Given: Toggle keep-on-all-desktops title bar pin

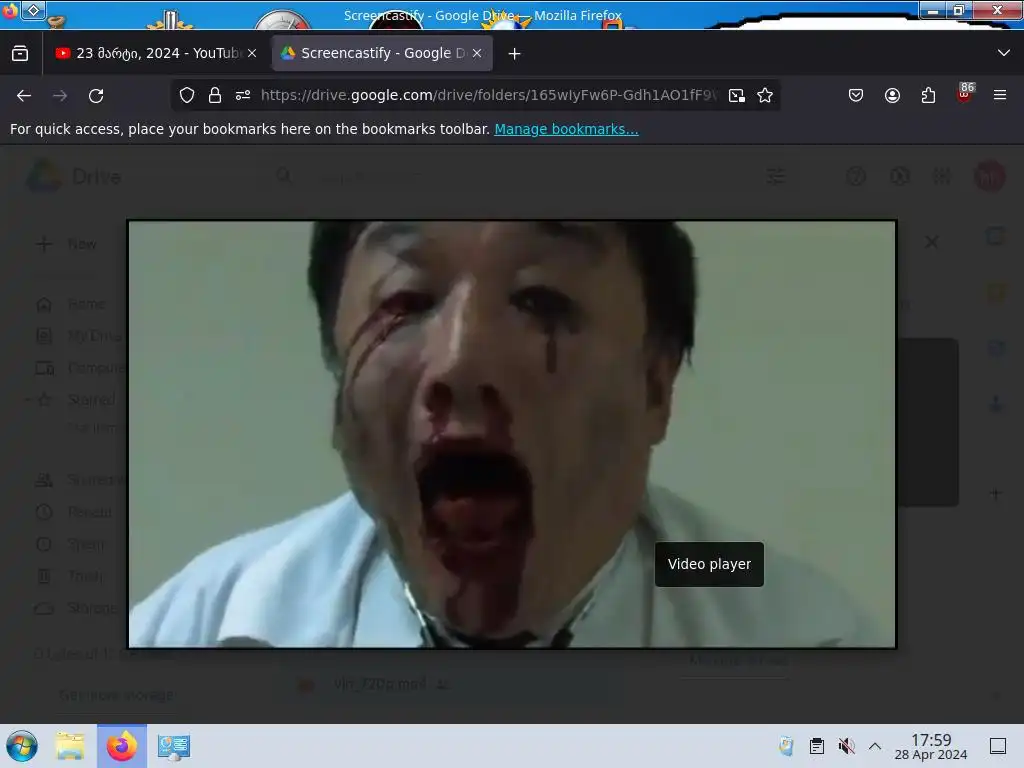Looking at the screenshot, I should coord(33,10).
